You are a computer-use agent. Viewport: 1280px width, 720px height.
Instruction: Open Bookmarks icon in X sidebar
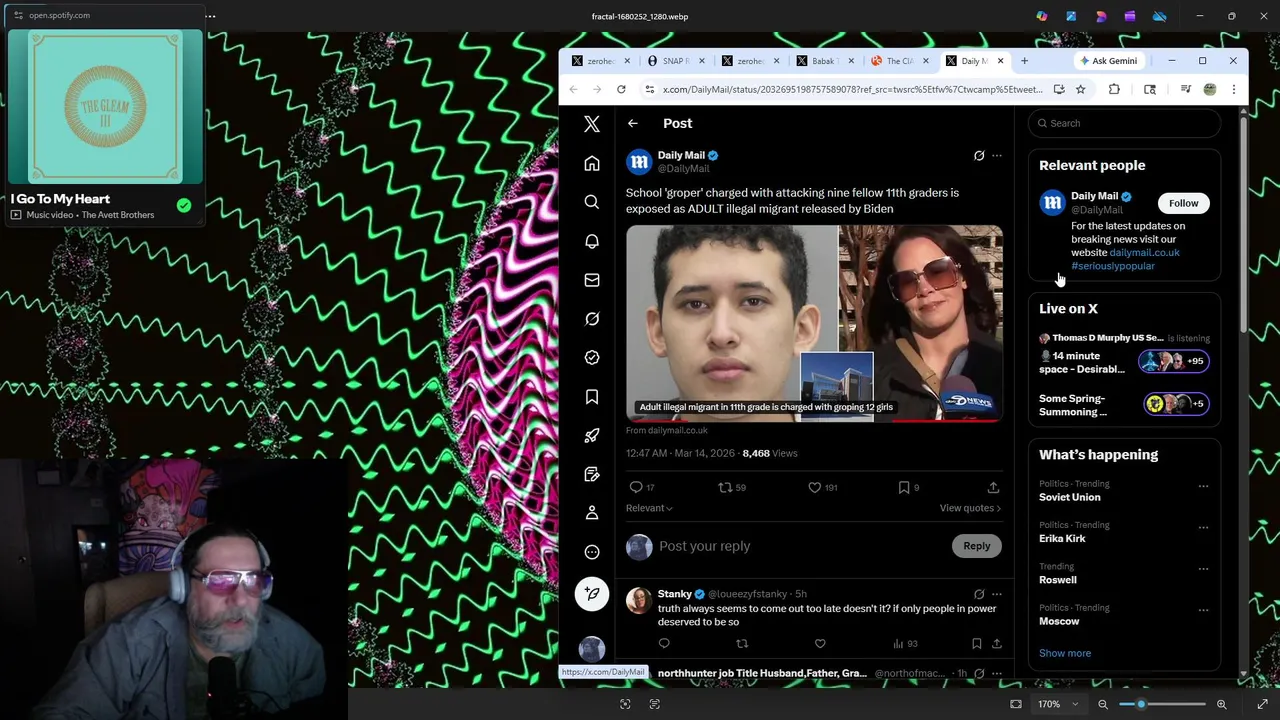[x=592, y=397]
